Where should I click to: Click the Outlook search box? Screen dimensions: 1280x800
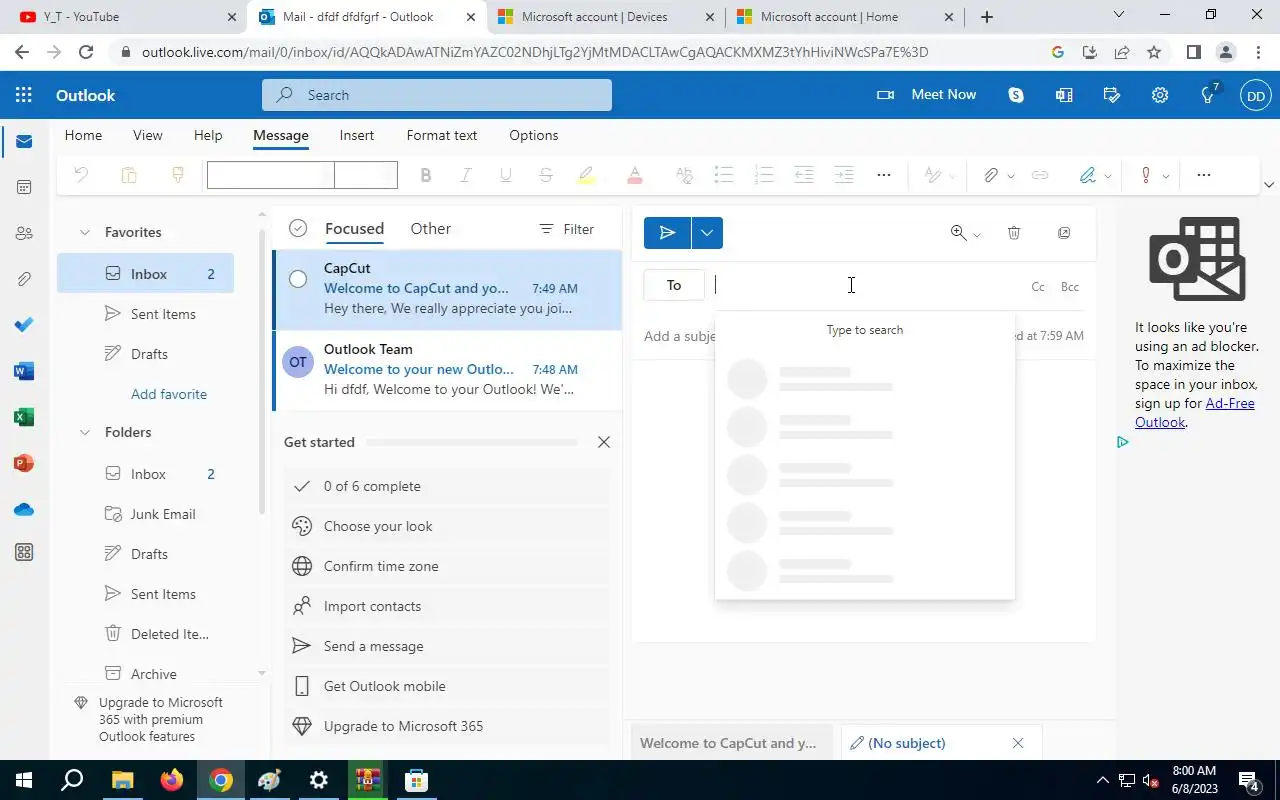coord(437,95)
